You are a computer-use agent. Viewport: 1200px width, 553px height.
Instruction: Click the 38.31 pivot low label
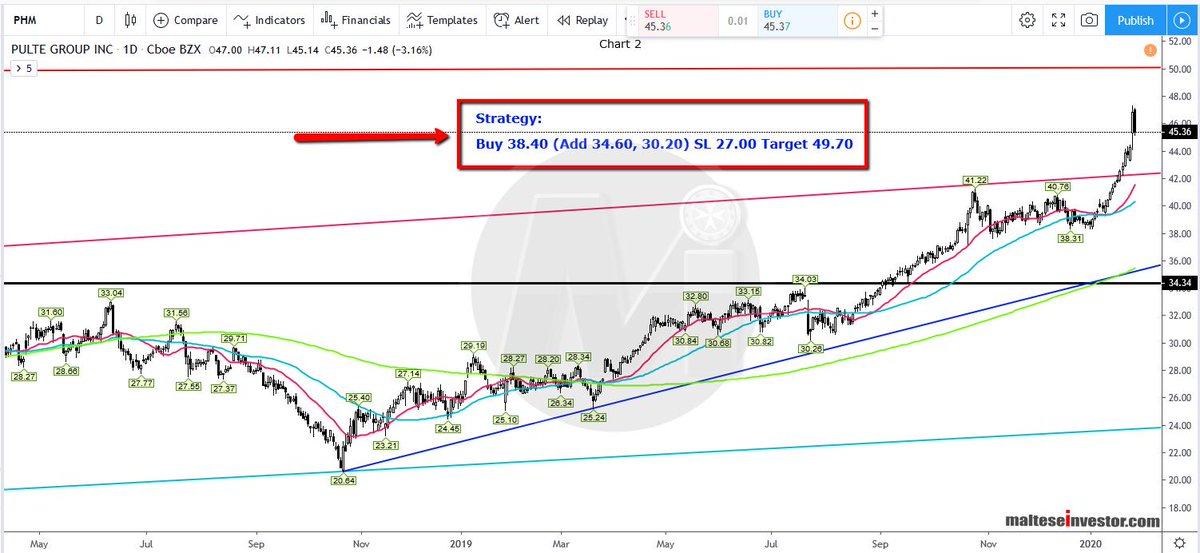point(1072,239)
